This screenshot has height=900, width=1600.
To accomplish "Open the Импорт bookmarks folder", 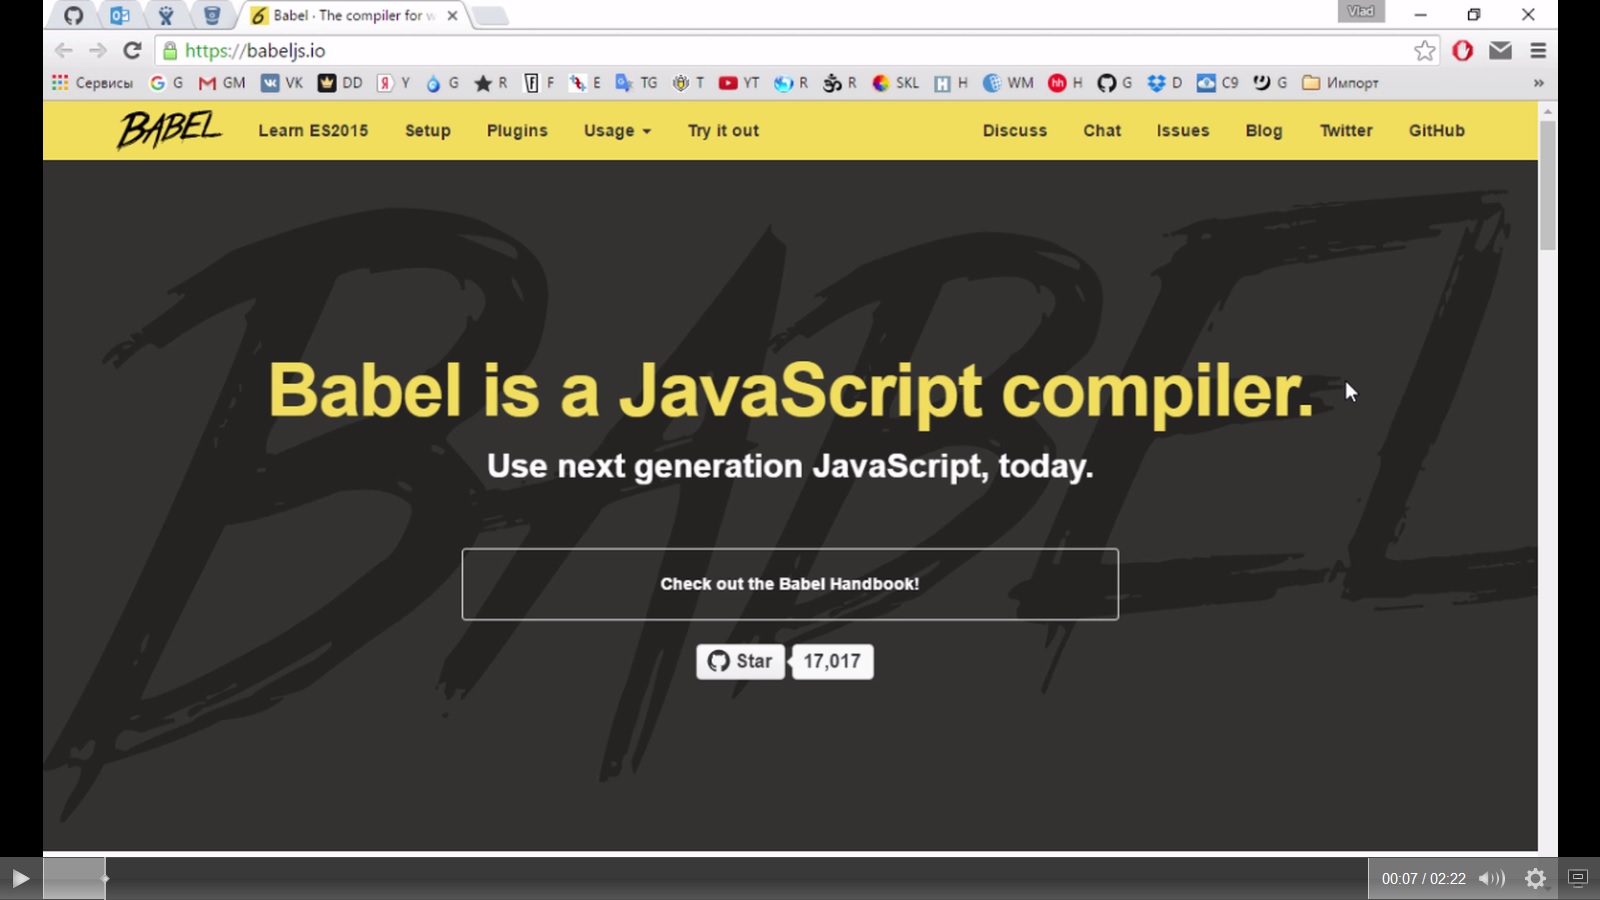I will [1341, 83].
